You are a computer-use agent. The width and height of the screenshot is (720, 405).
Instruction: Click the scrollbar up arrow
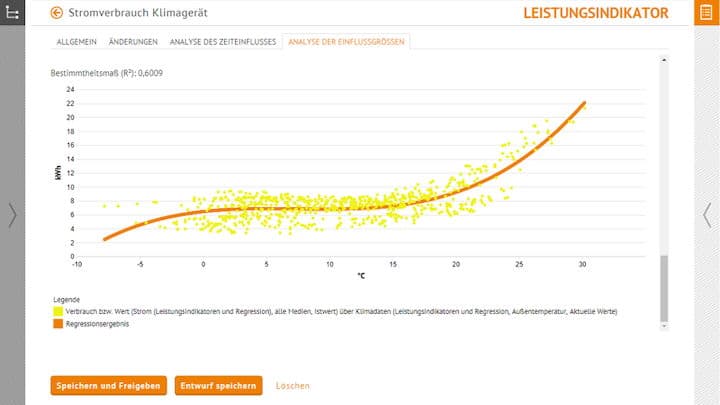[664, 60]
